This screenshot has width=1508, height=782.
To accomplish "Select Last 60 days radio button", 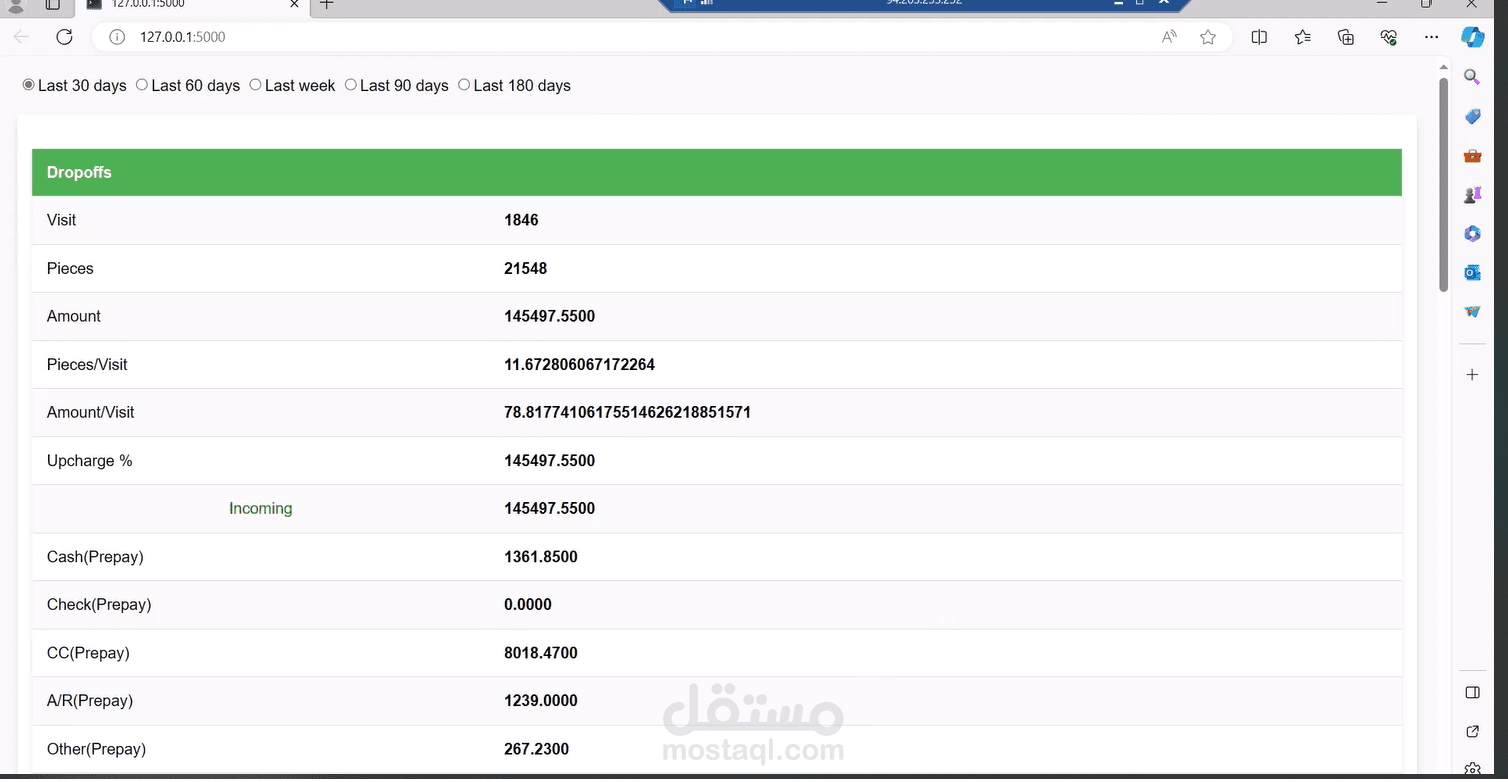I will coord(141,85).
